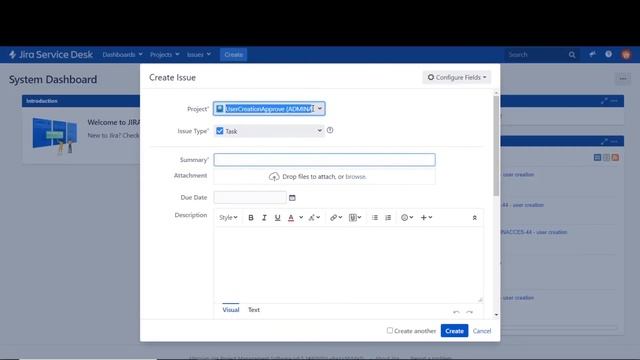Open the Issues menu
This screenshot has height=360, width=640.
(199, 54)
